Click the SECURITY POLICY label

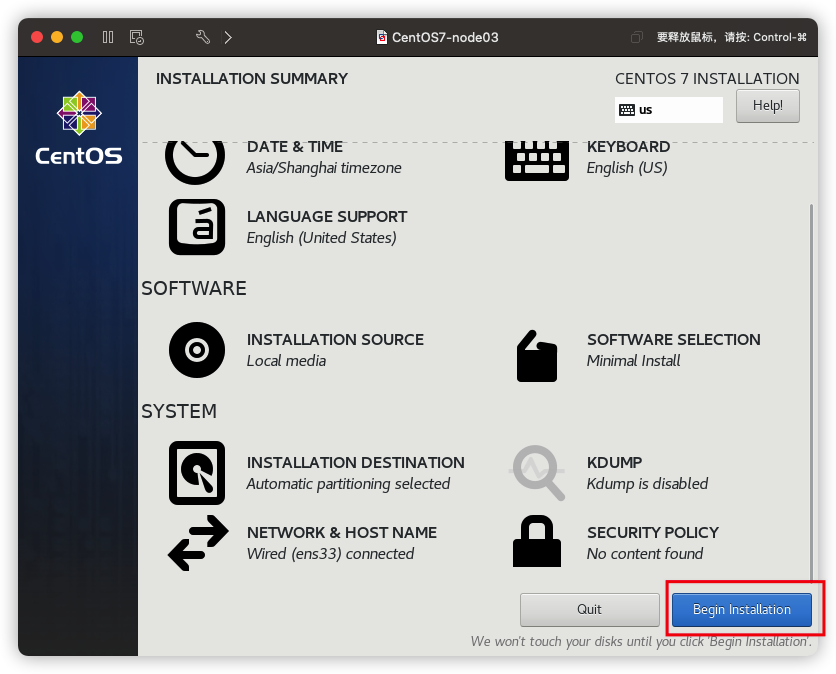653,532
